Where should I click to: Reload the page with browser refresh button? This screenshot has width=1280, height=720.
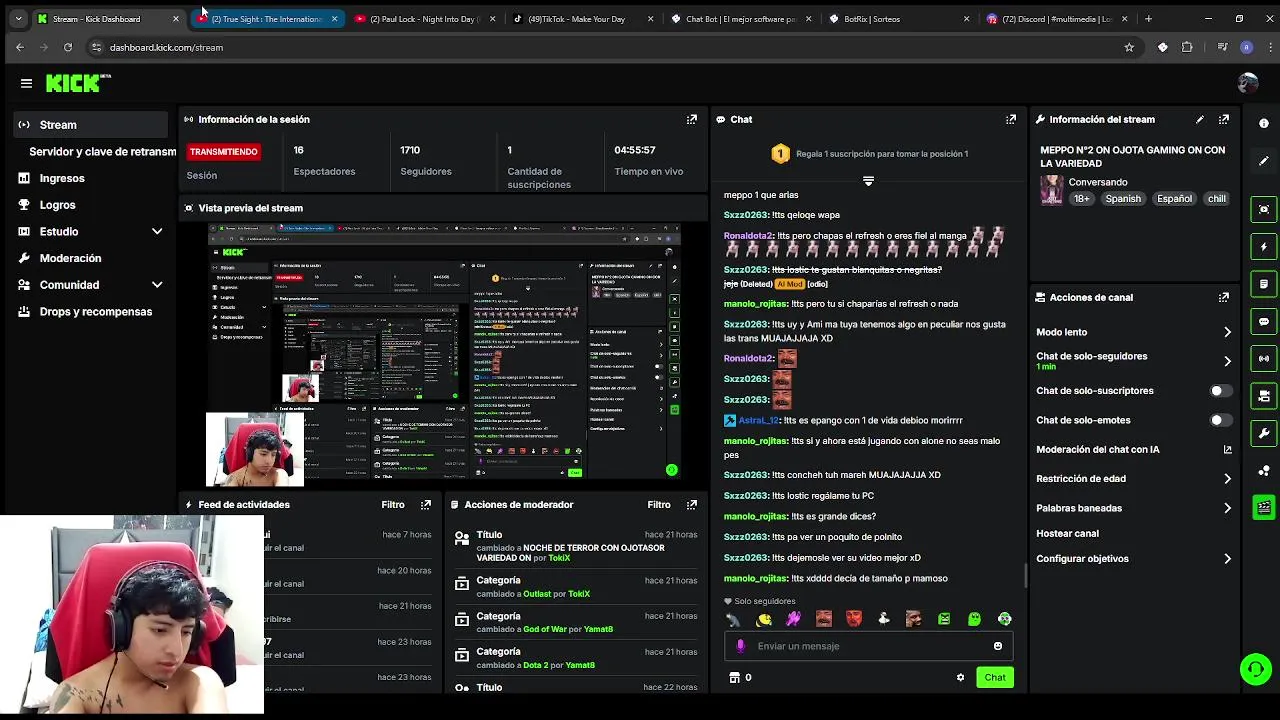67,47
